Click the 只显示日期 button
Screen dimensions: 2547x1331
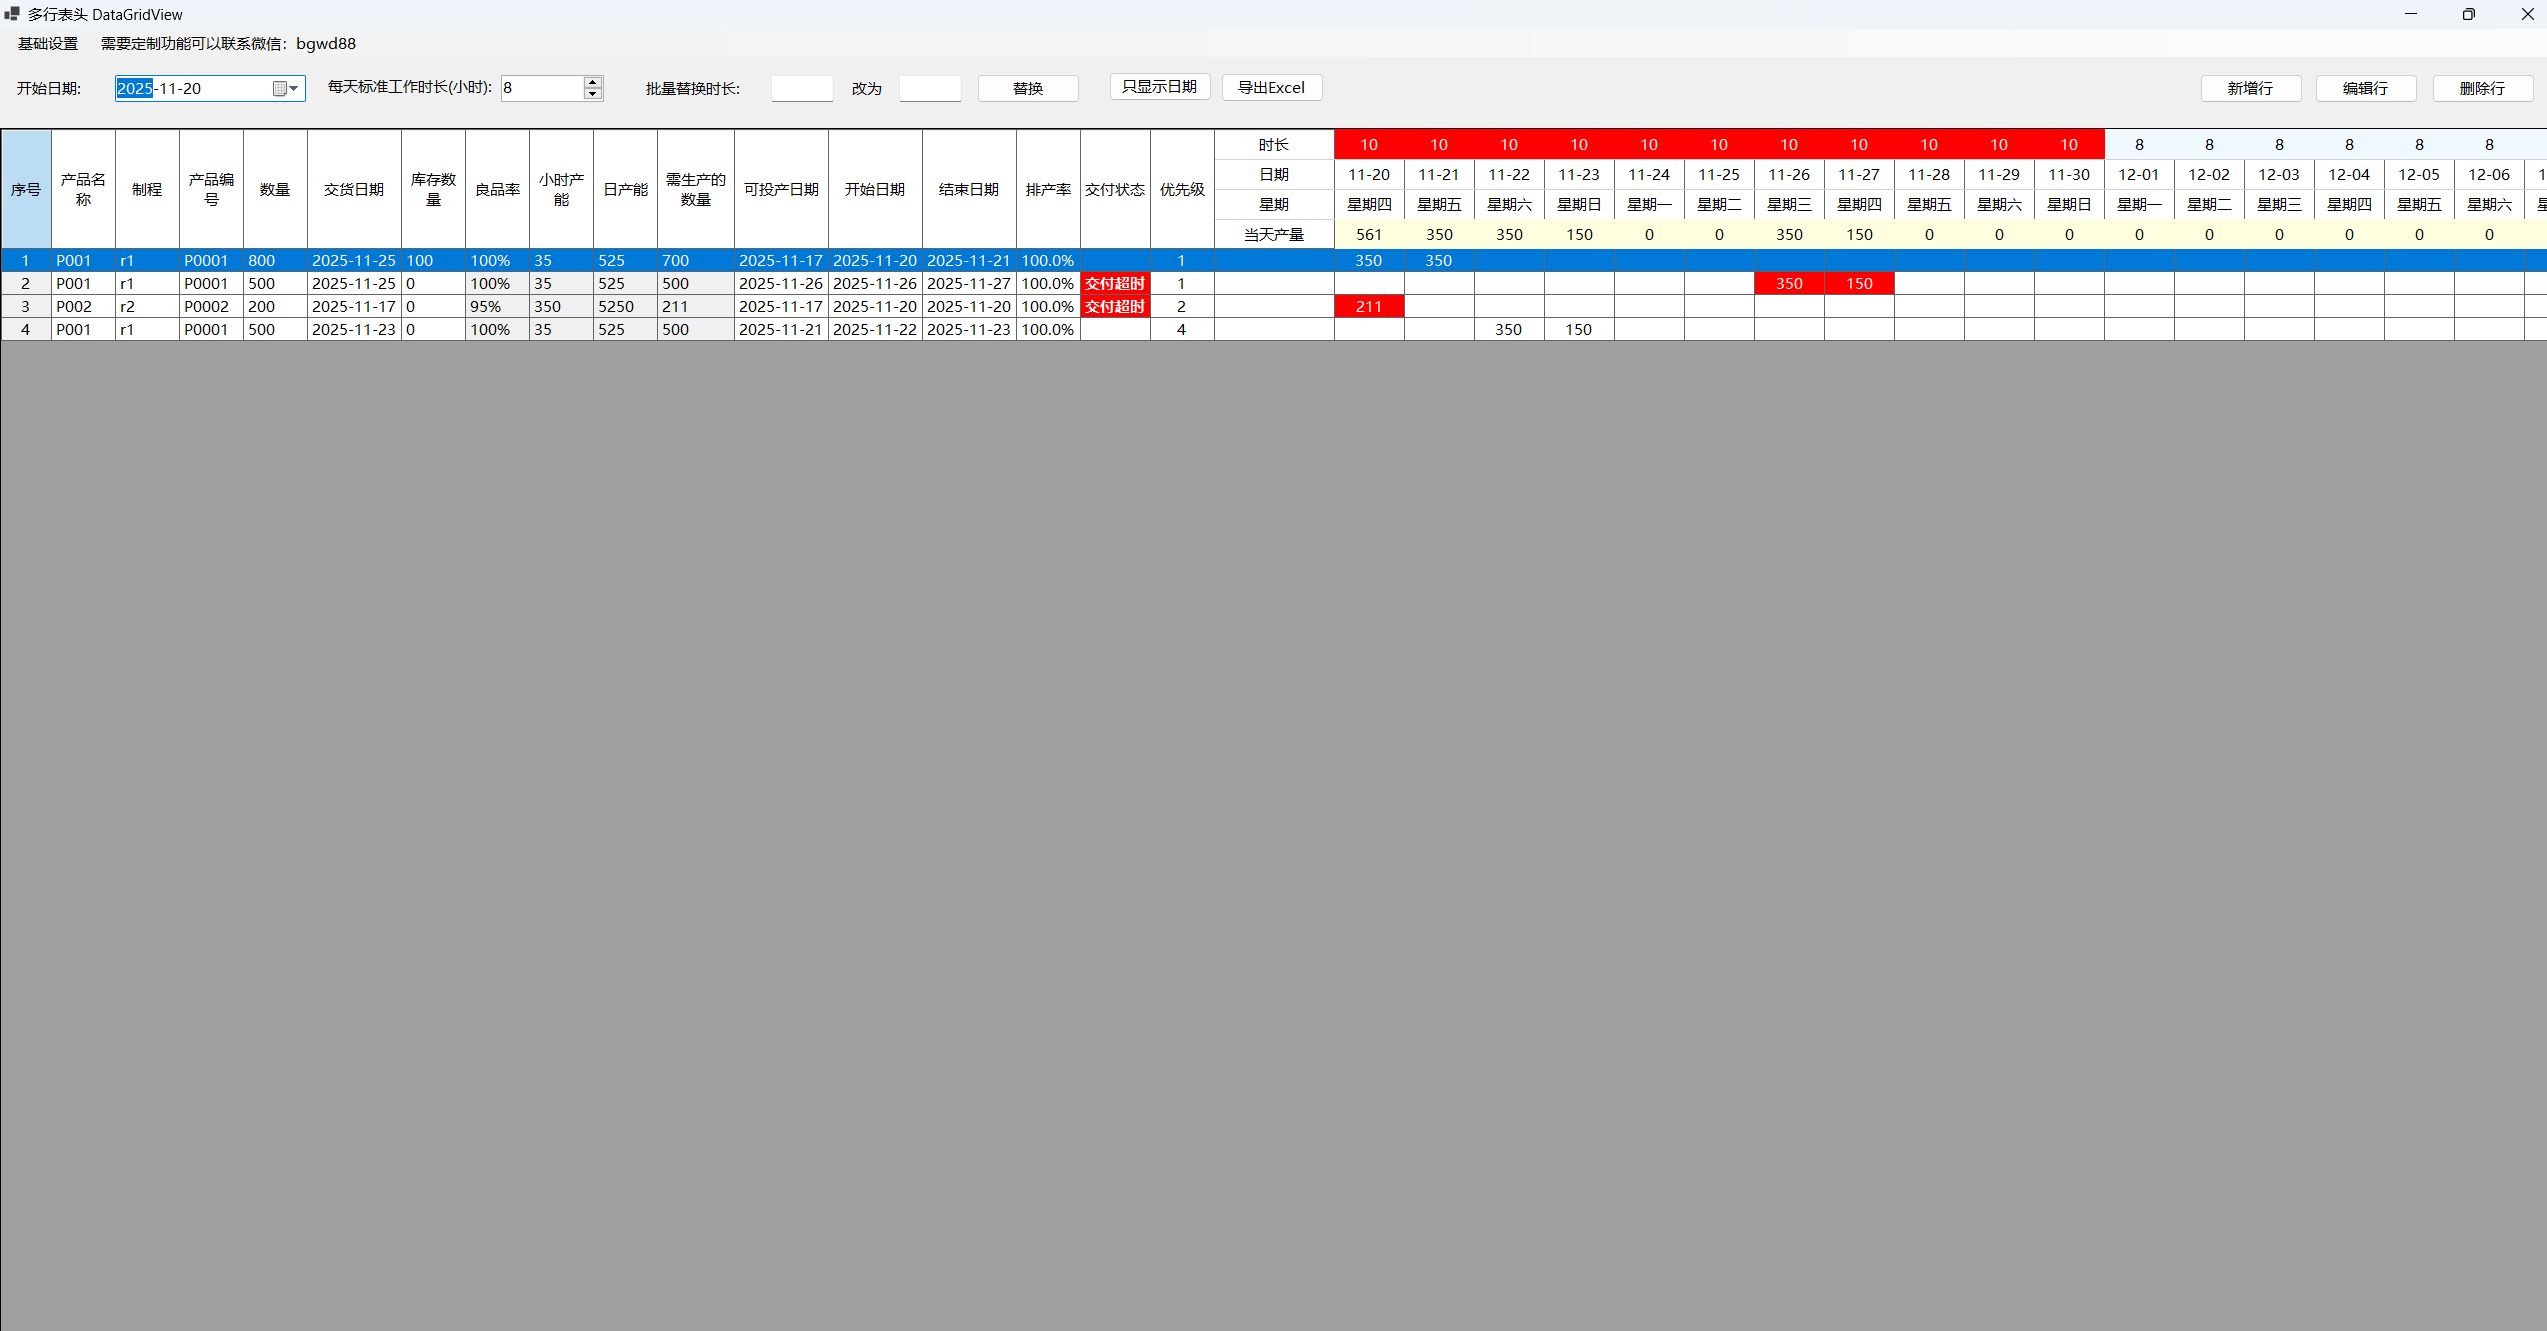coord(1160,86)
